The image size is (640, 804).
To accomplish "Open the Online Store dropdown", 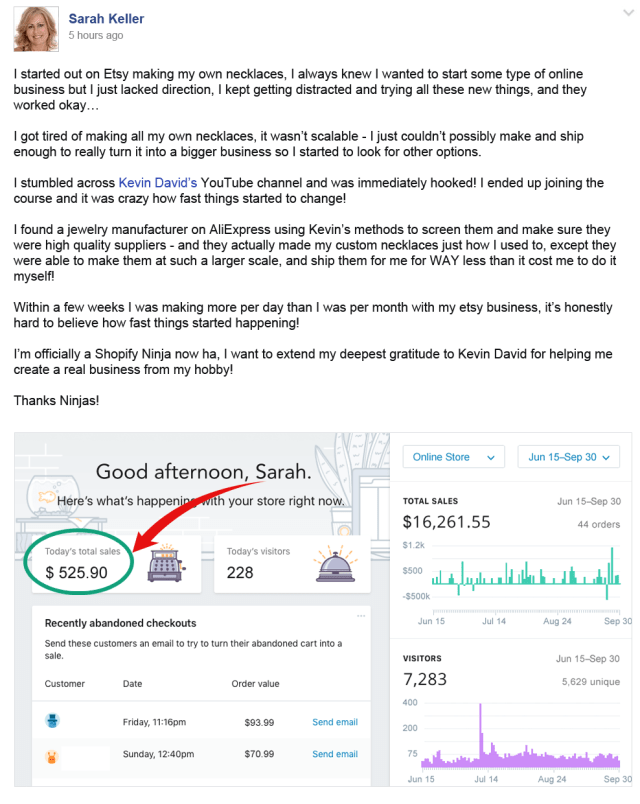I will [x=453, y=457].
